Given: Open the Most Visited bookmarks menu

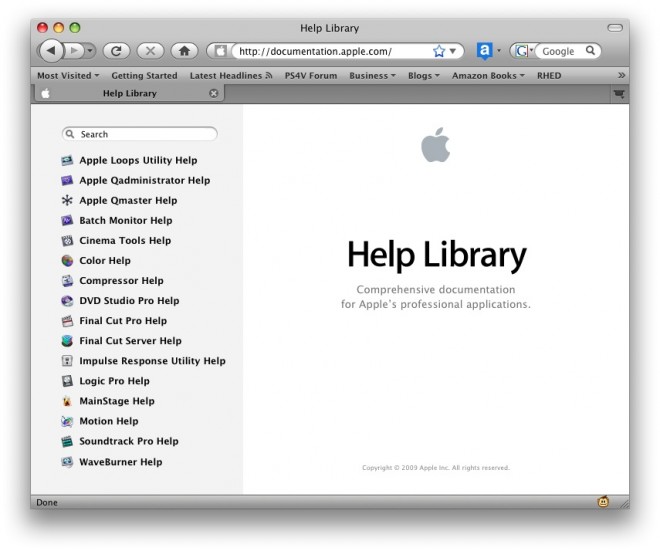Looking at the screenshot, I should pyautogui.click(x=68, y=76).
